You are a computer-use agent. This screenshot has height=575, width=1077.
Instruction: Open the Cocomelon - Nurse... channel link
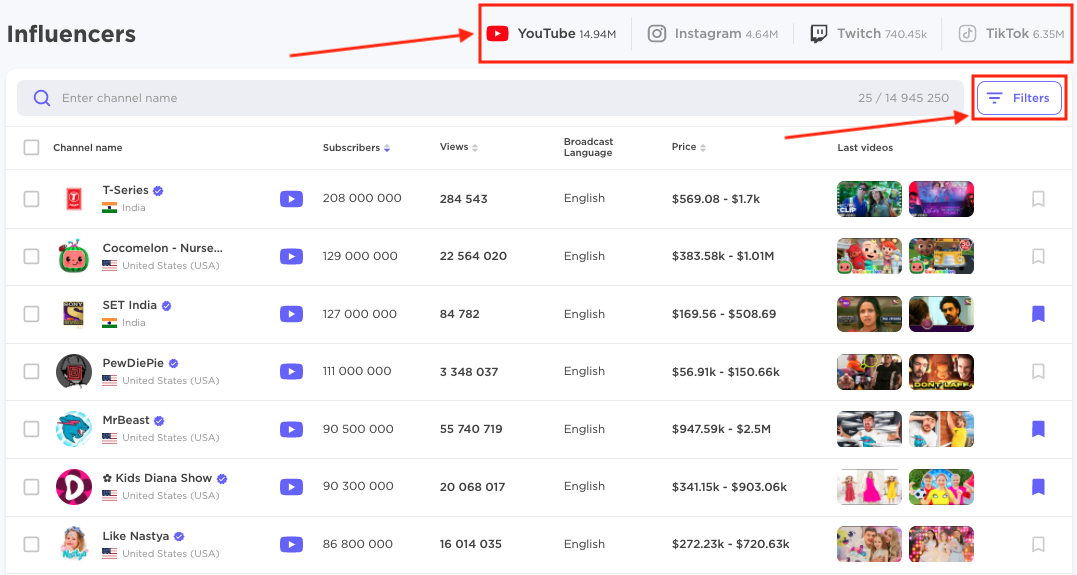[x=163, y=248]
